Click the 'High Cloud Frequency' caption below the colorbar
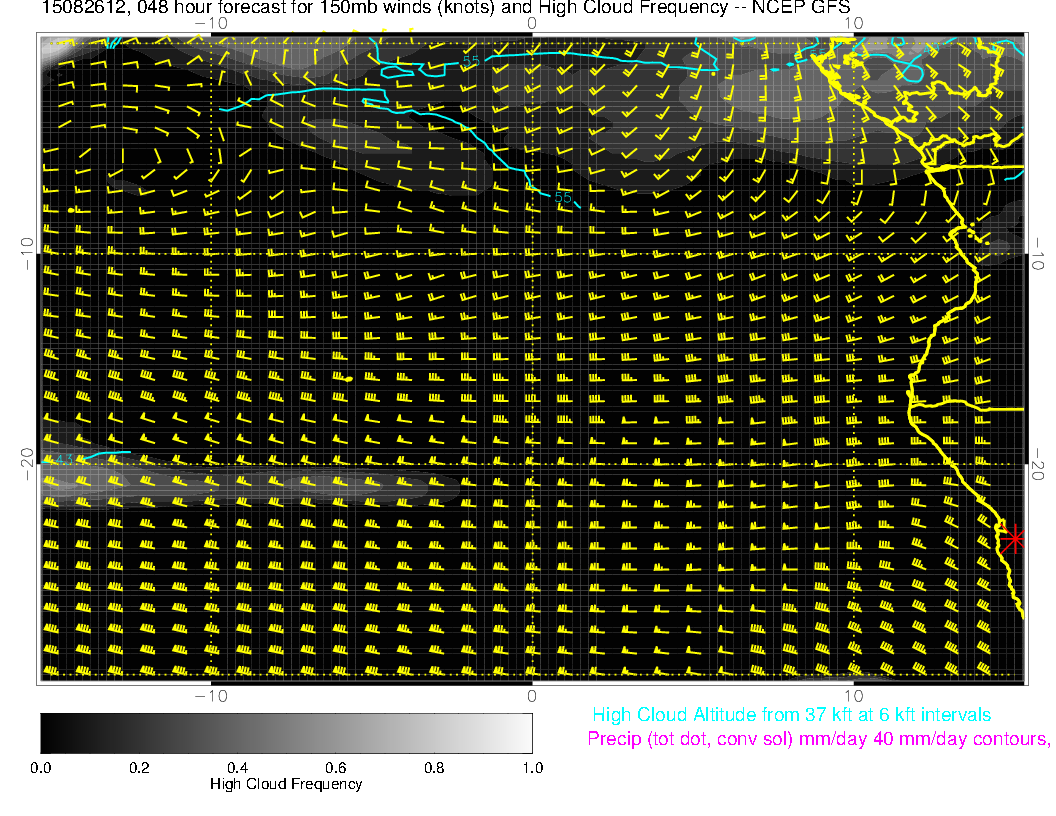Image resolution: width=1056 pixels, height=816 pixels. click(x=286, y=784)
